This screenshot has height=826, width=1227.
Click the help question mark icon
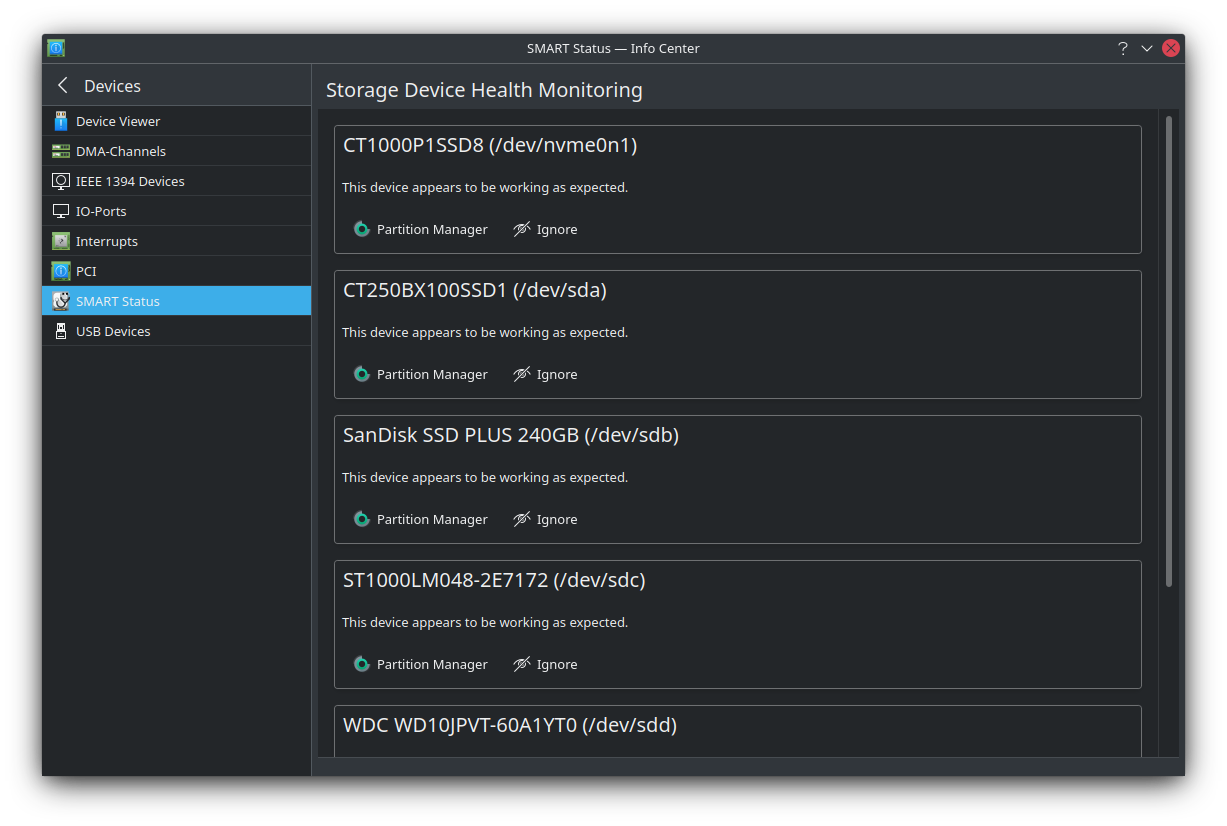[x=1122, y=48]
